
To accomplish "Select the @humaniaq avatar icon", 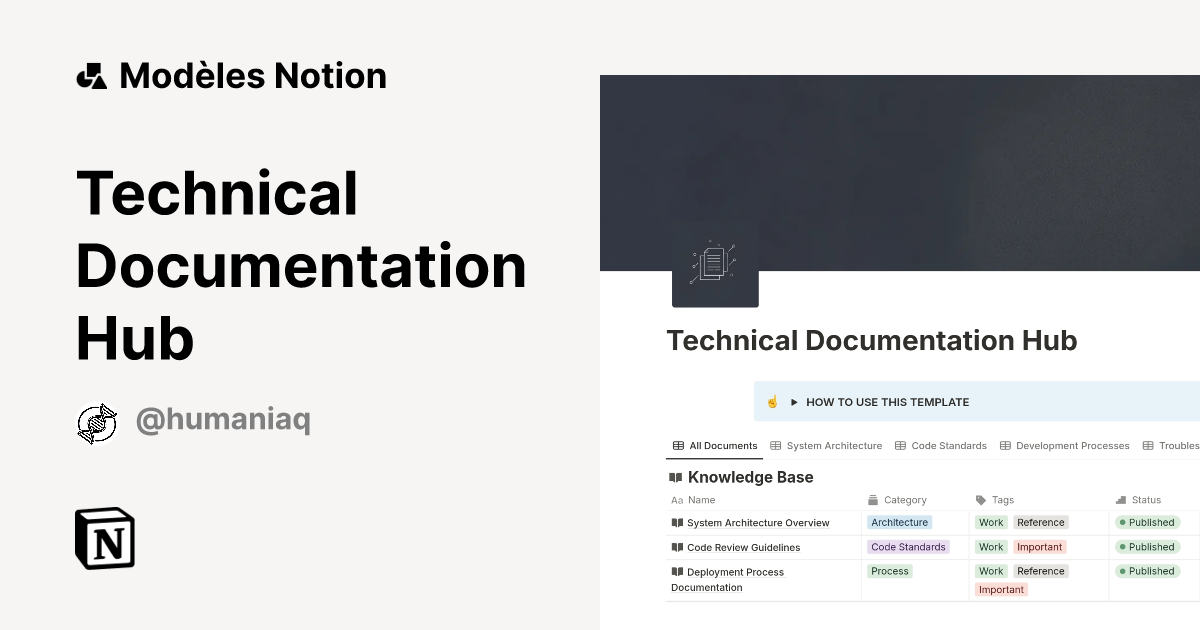I will pyautogui.click(x=97, y=419).
